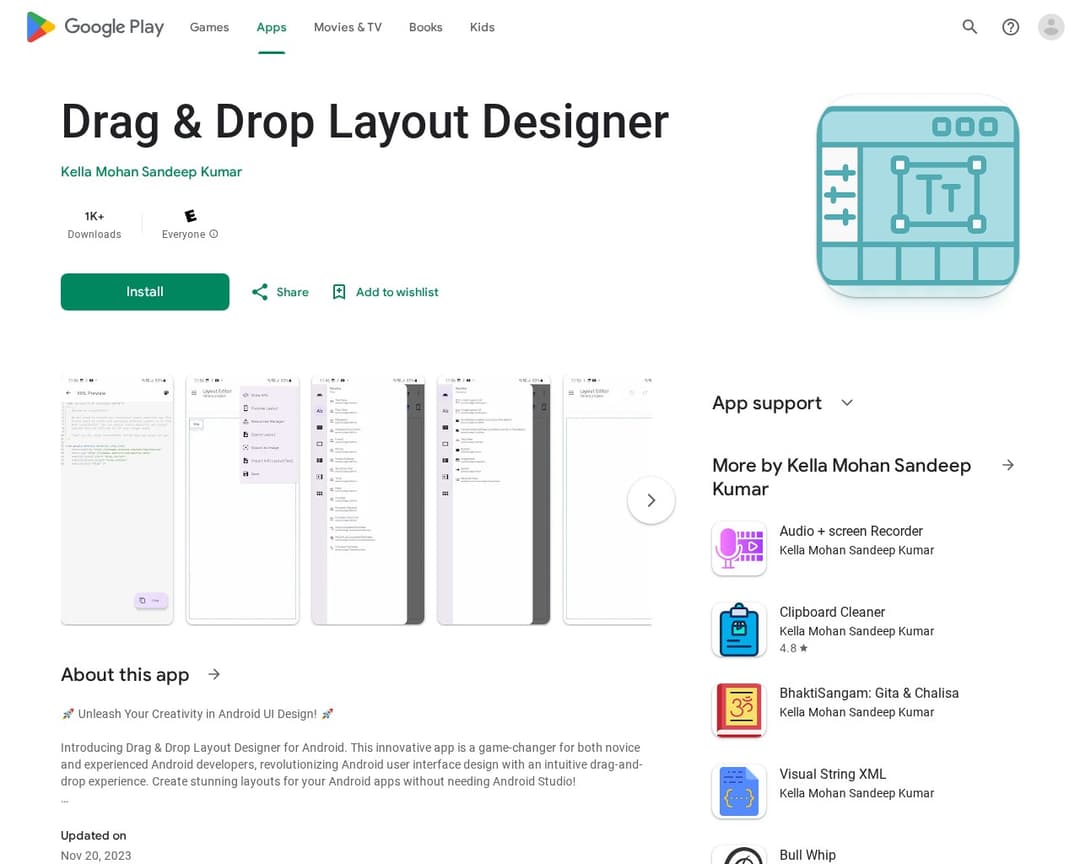Open the account profile avatar

pyautogui.click(x=1050, y=27)
